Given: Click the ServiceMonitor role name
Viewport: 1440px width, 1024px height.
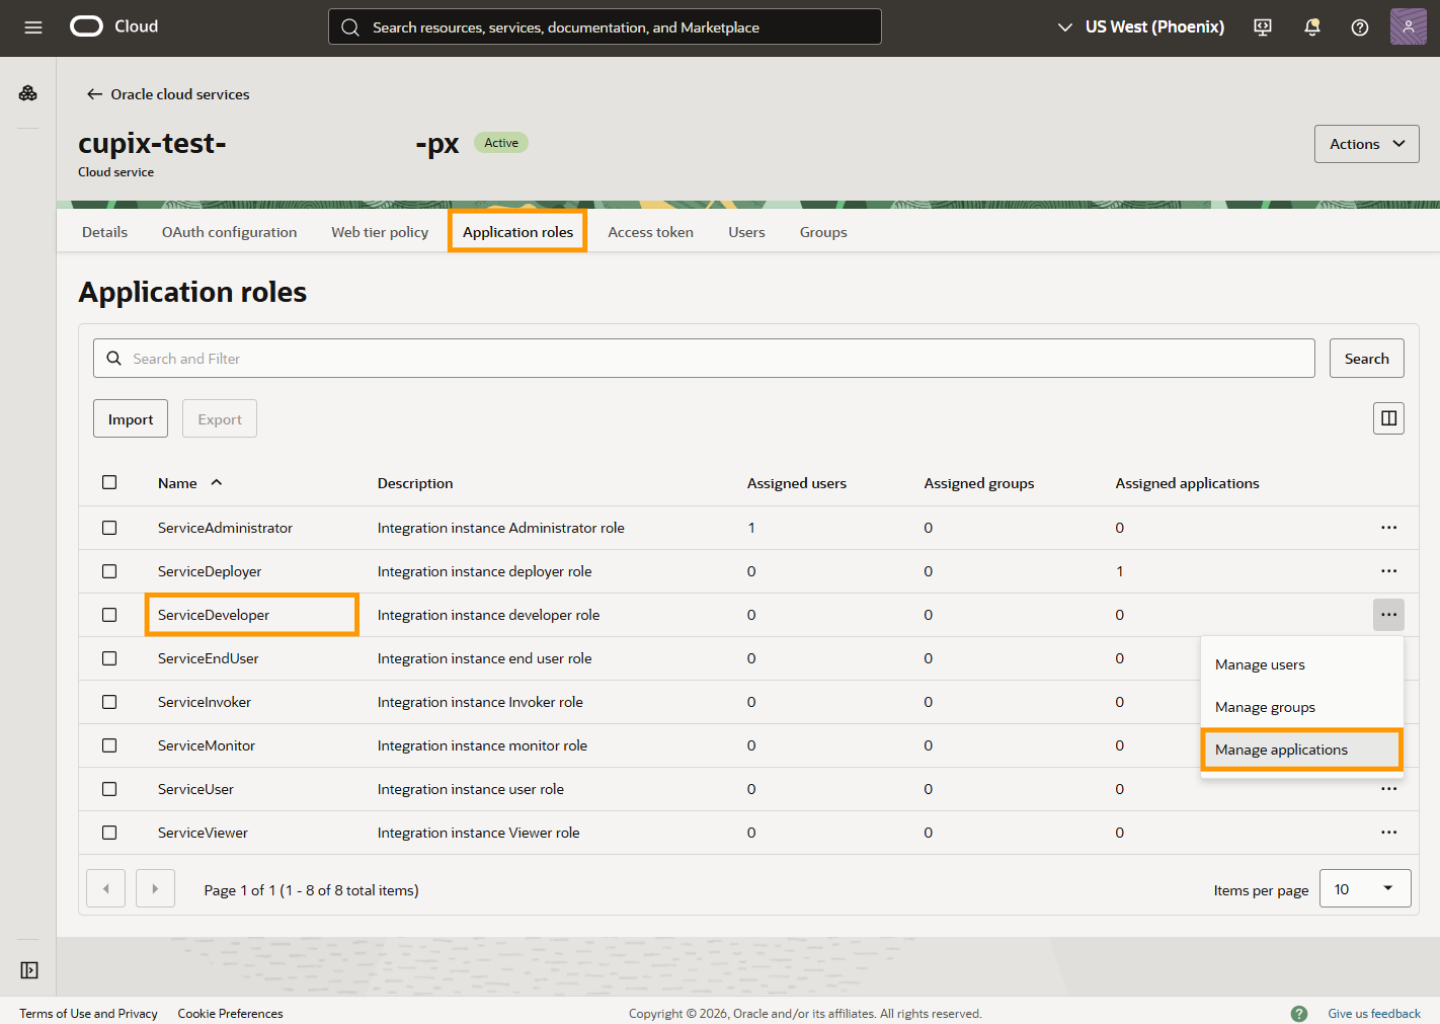Looking at the screenshot, I should click(206, 745).
